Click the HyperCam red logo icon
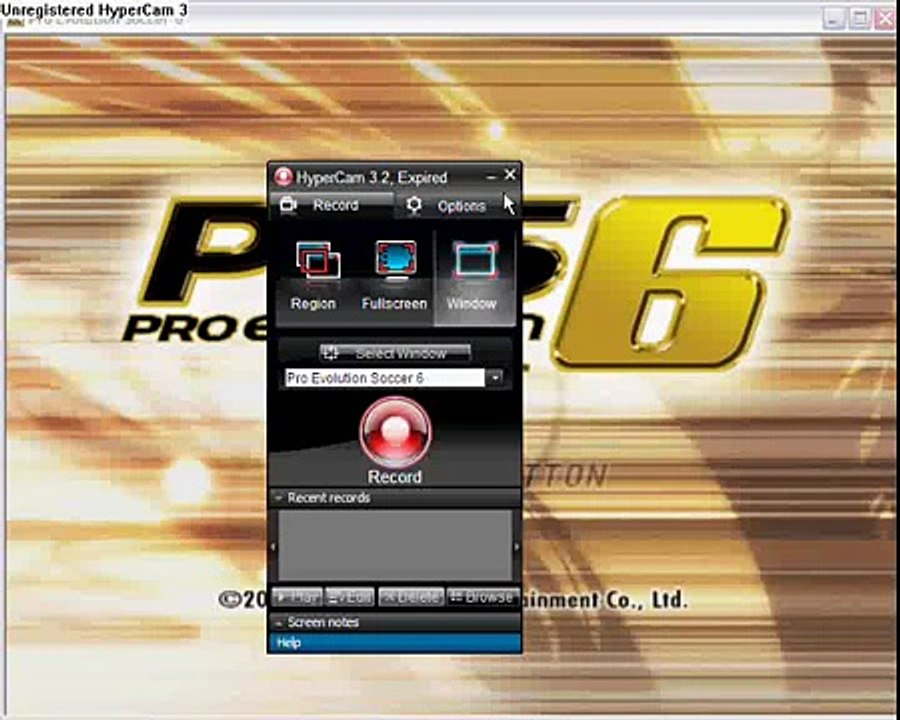 pyautogui.click(x=283, y=177)
